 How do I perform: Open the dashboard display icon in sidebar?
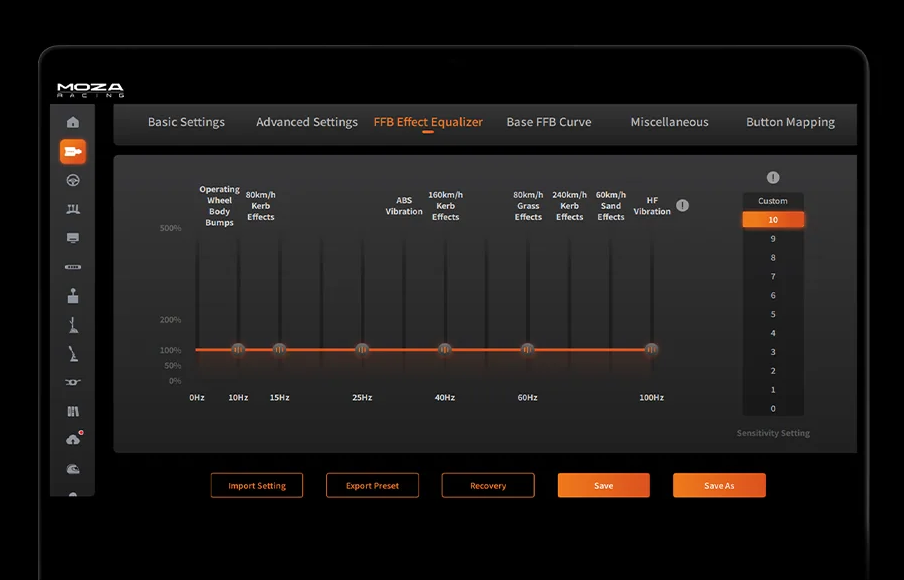73,239
